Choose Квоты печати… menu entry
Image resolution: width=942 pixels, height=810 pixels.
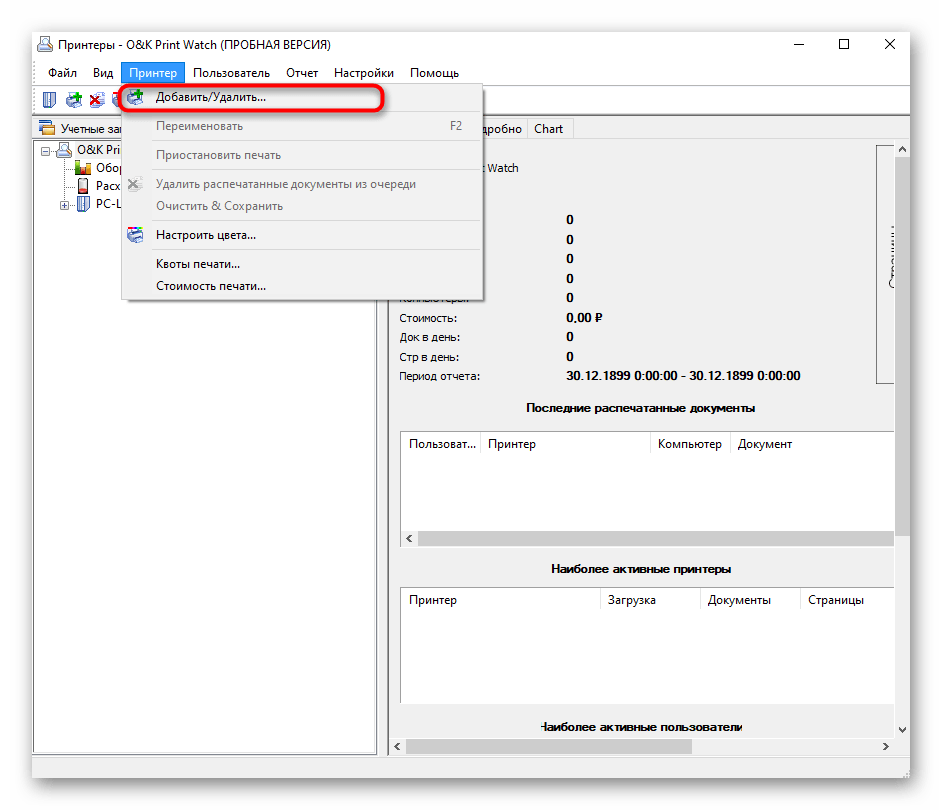coord(302,264)
